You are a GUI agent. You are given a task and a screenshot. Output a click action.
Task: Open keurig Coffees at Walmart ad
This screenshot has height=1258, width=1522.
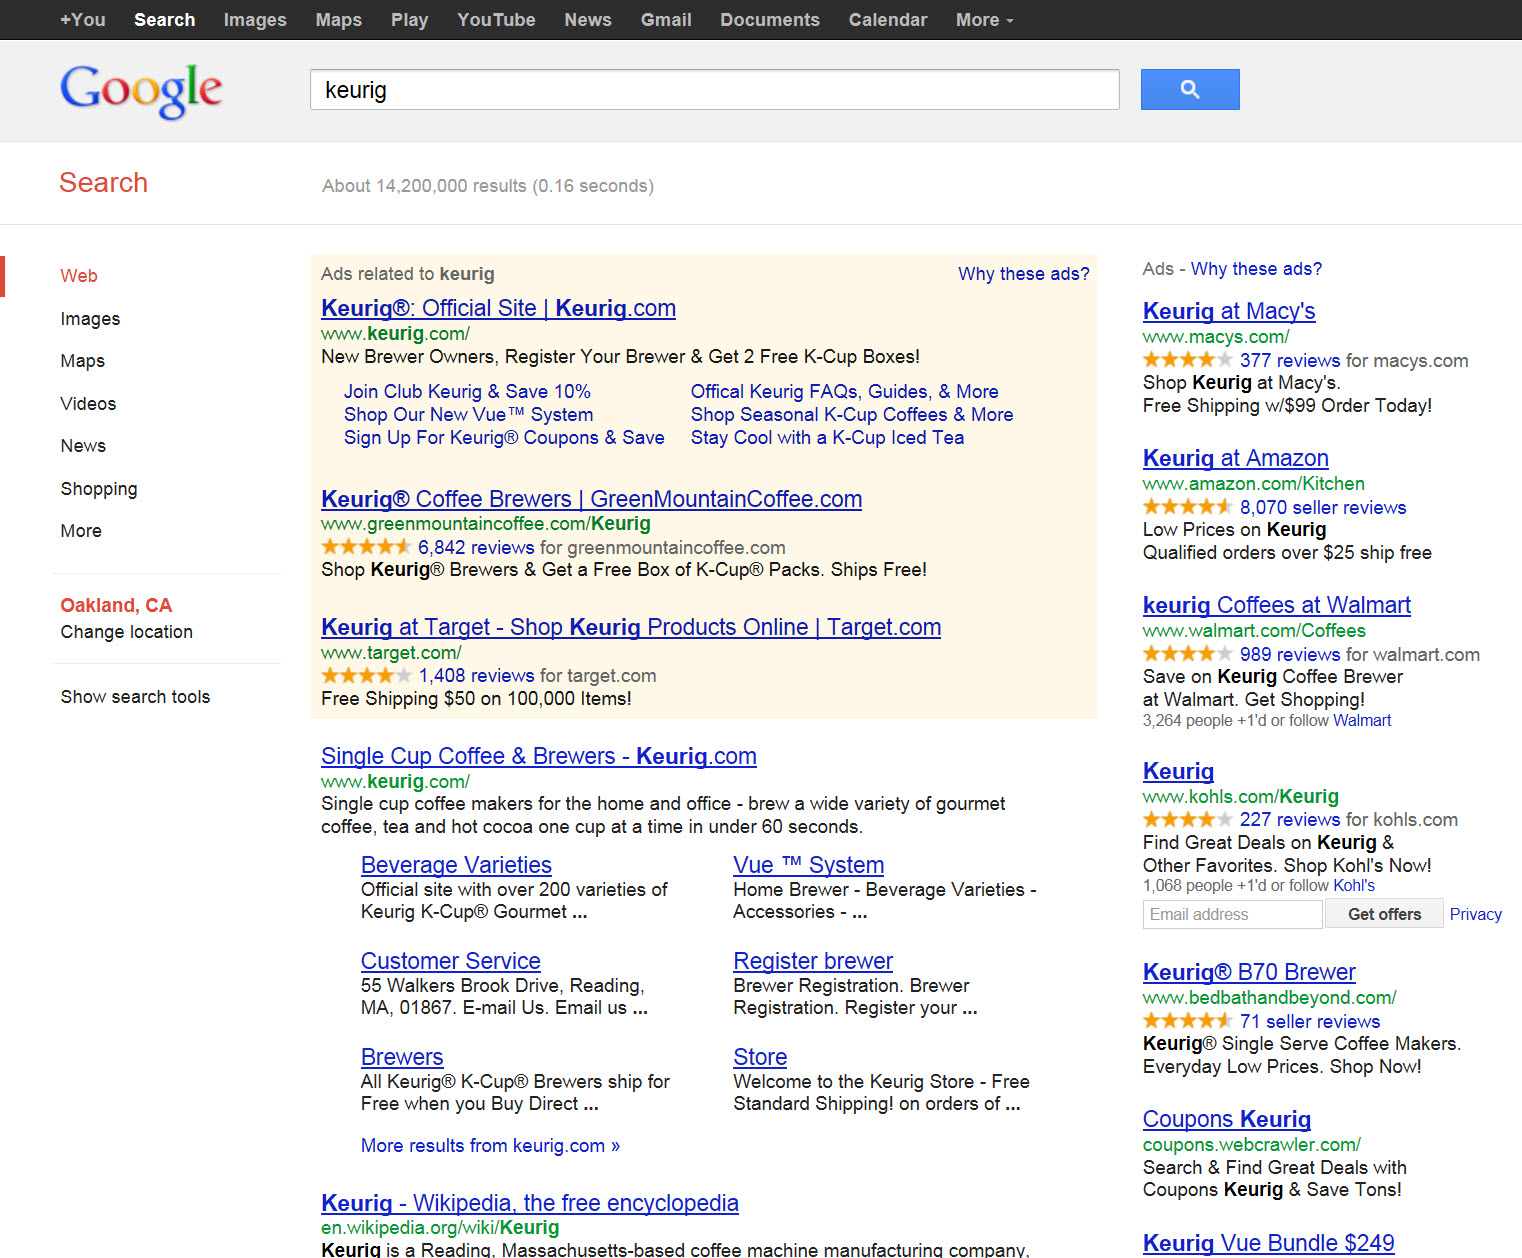pos(1277,605)
